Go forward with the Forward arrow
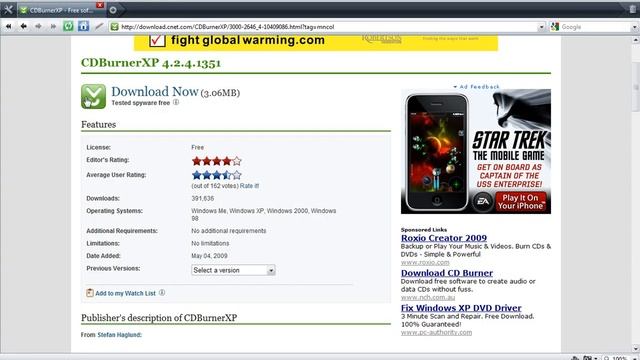 pyautogui.click(x=38, y=27)
